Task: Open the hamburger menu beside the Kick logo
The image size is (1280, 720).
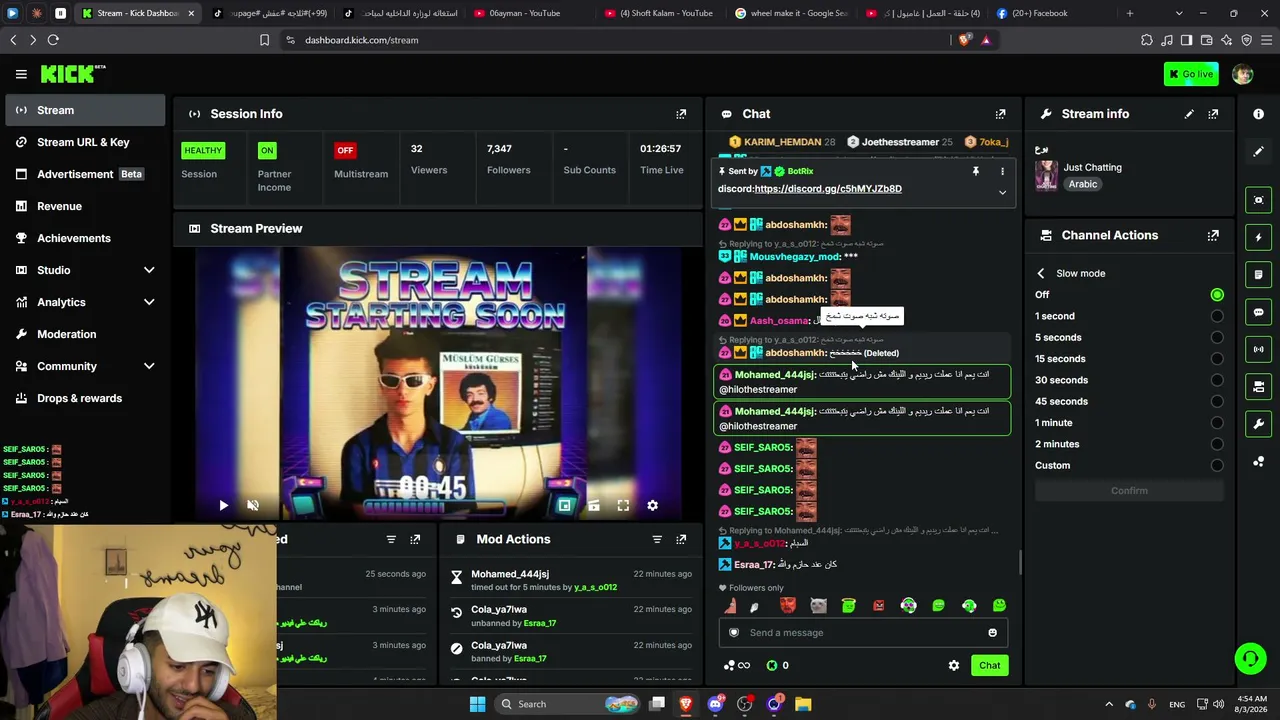Action: 21,74
